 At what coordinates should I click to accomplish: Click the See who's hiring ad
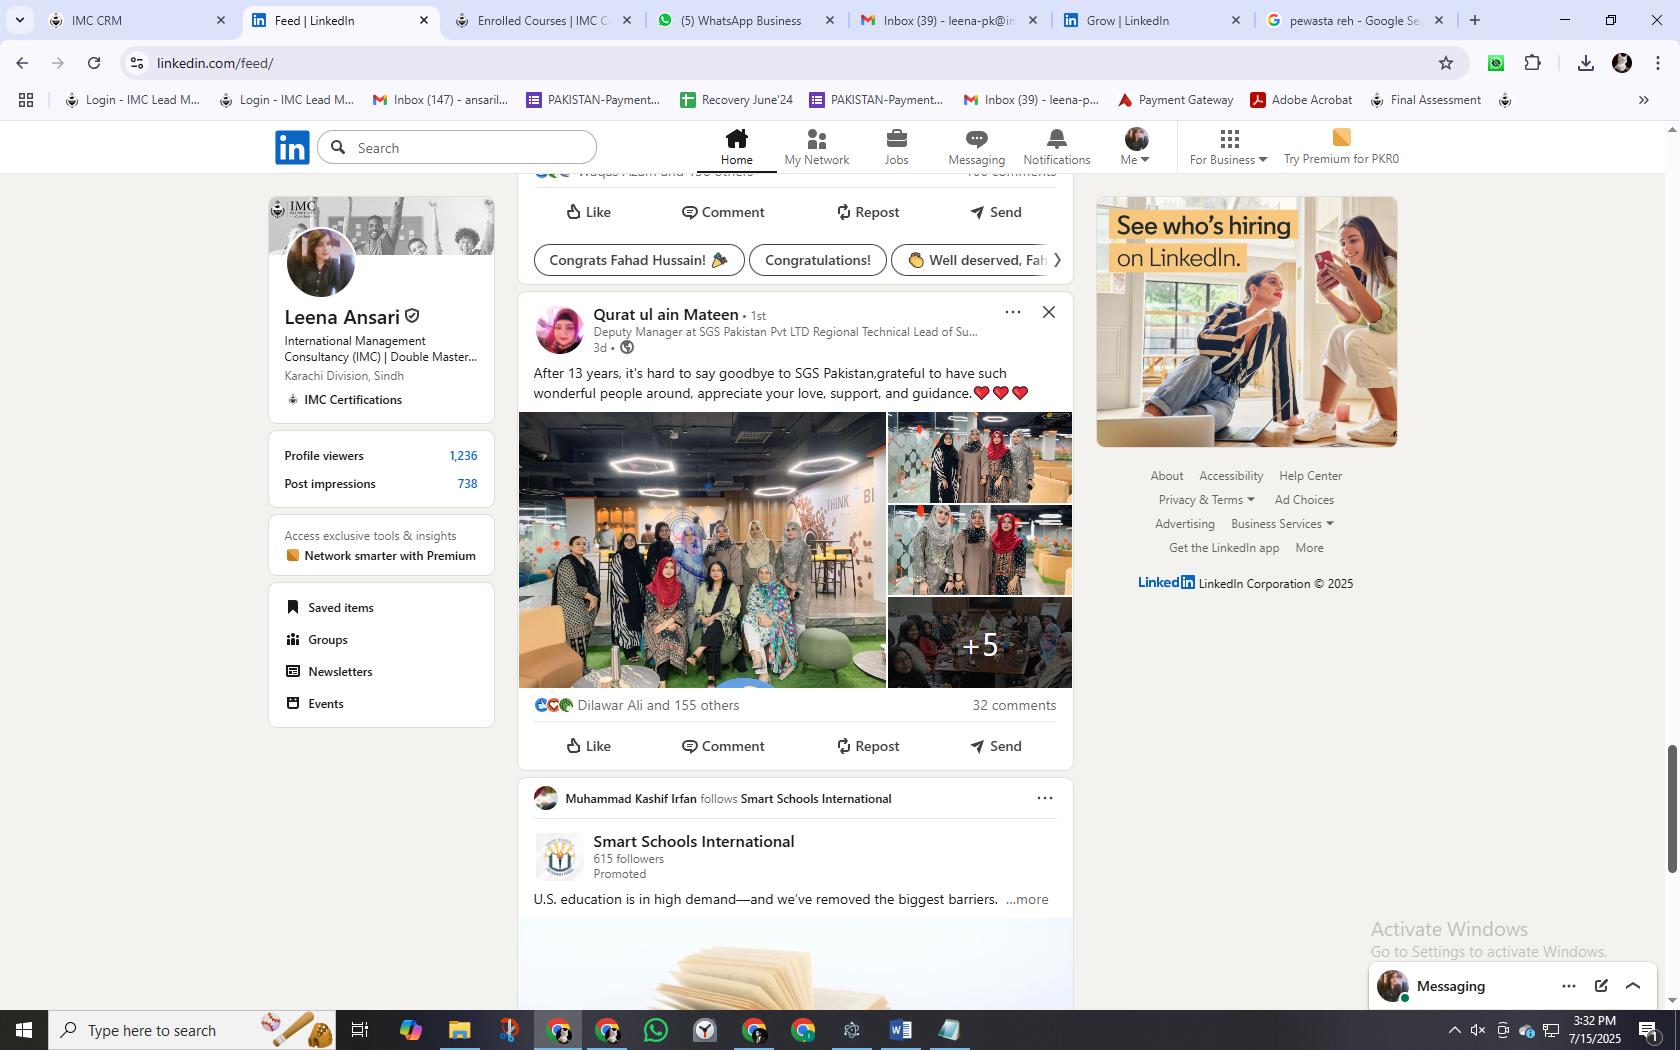[1247, 321]
